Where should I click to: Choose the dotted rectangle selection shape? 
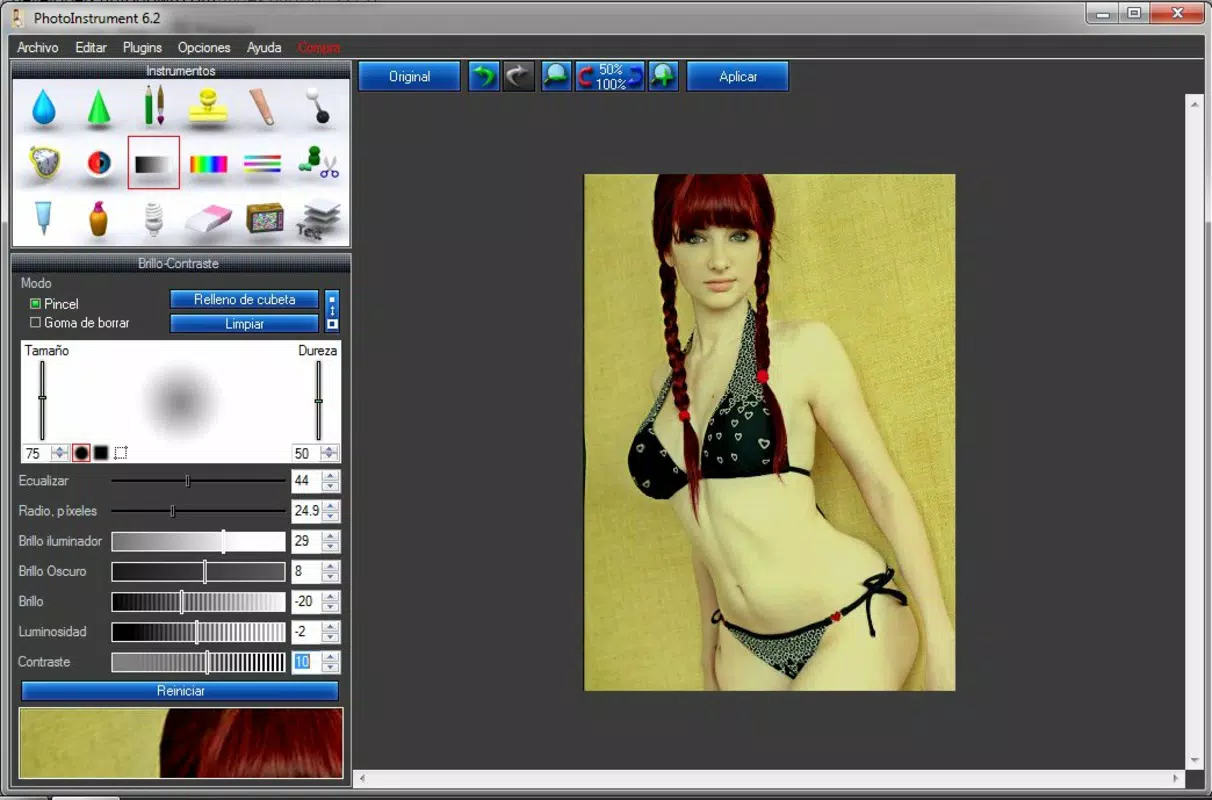point(120,453)
